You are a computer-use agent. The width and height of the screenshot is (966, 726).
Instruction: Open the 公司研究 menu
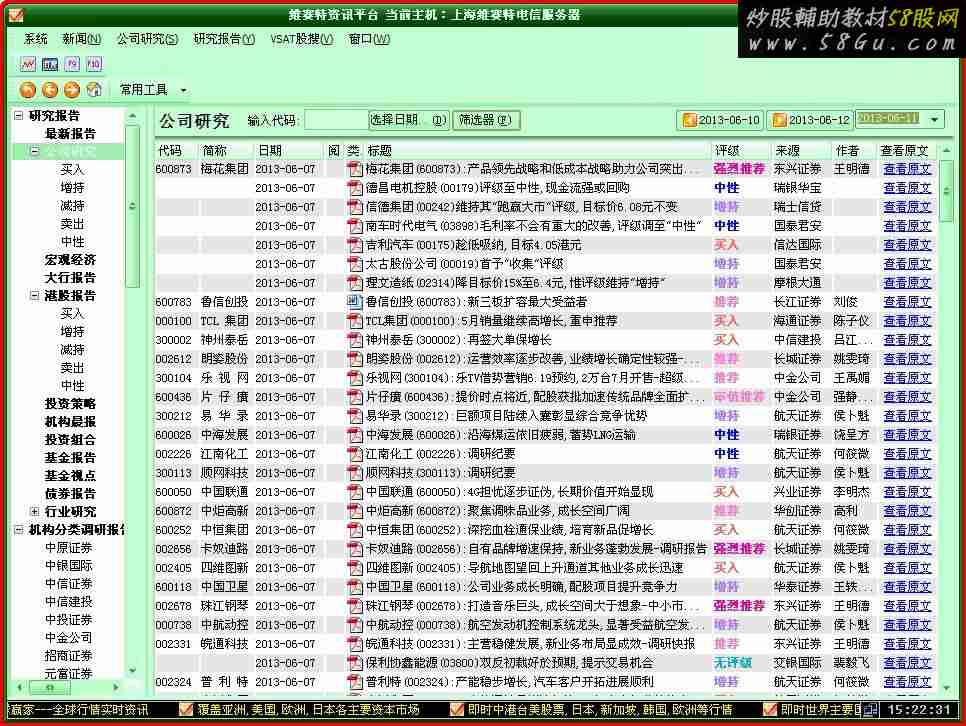147,39
